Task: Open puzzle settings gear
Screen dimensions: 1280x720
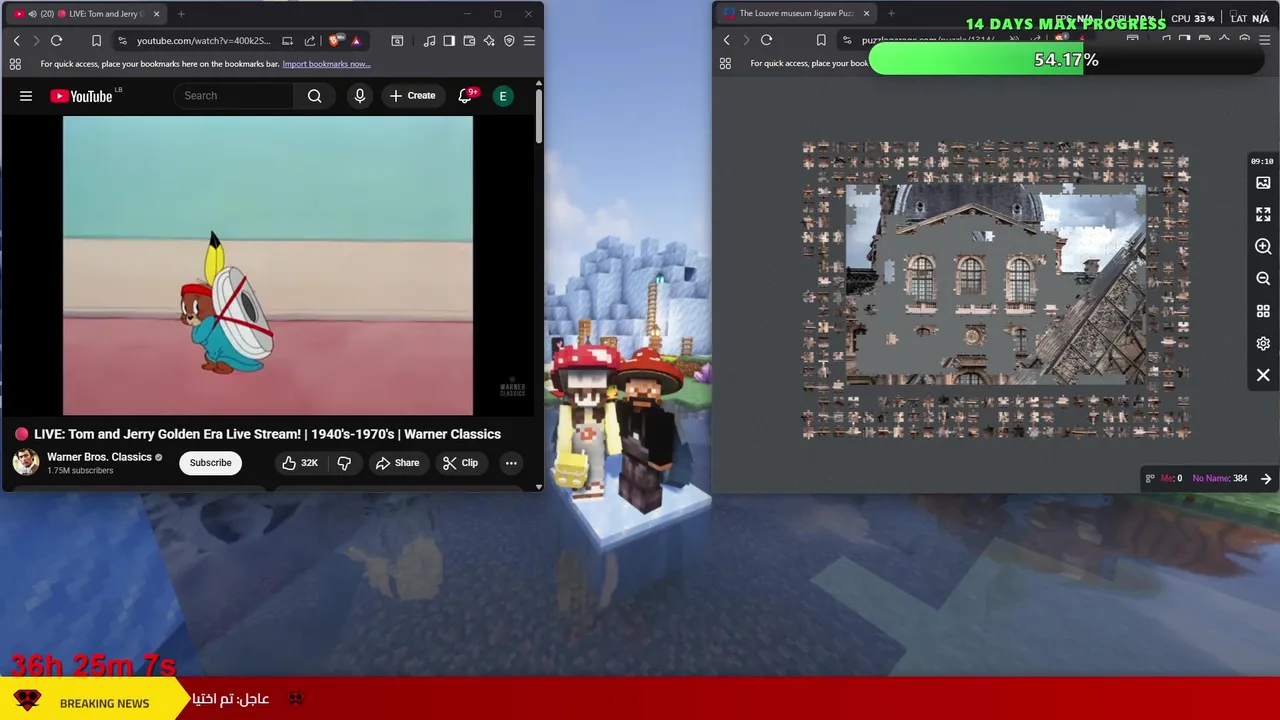Action: coord(1263,343)
